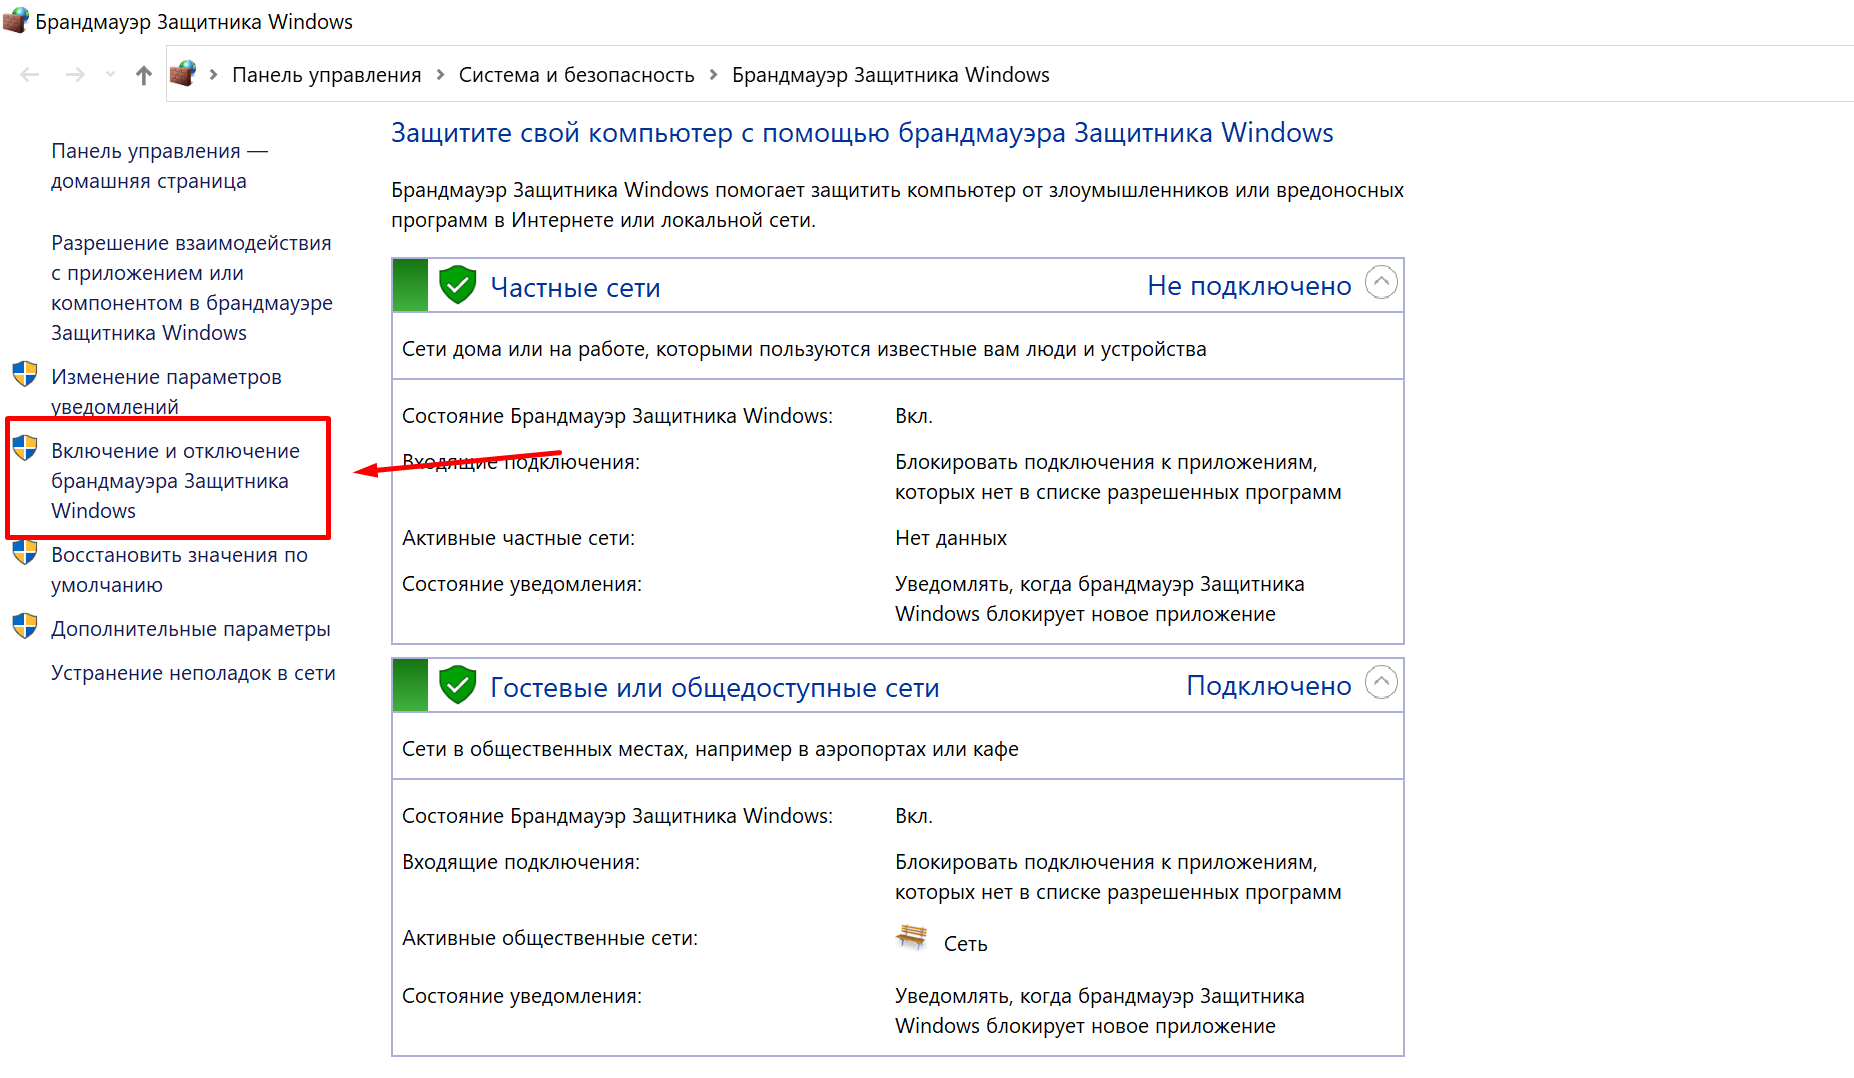The image size is (1854, 1078).
Task: Click the Forward navigation arrow
Action: pos(75,75)
